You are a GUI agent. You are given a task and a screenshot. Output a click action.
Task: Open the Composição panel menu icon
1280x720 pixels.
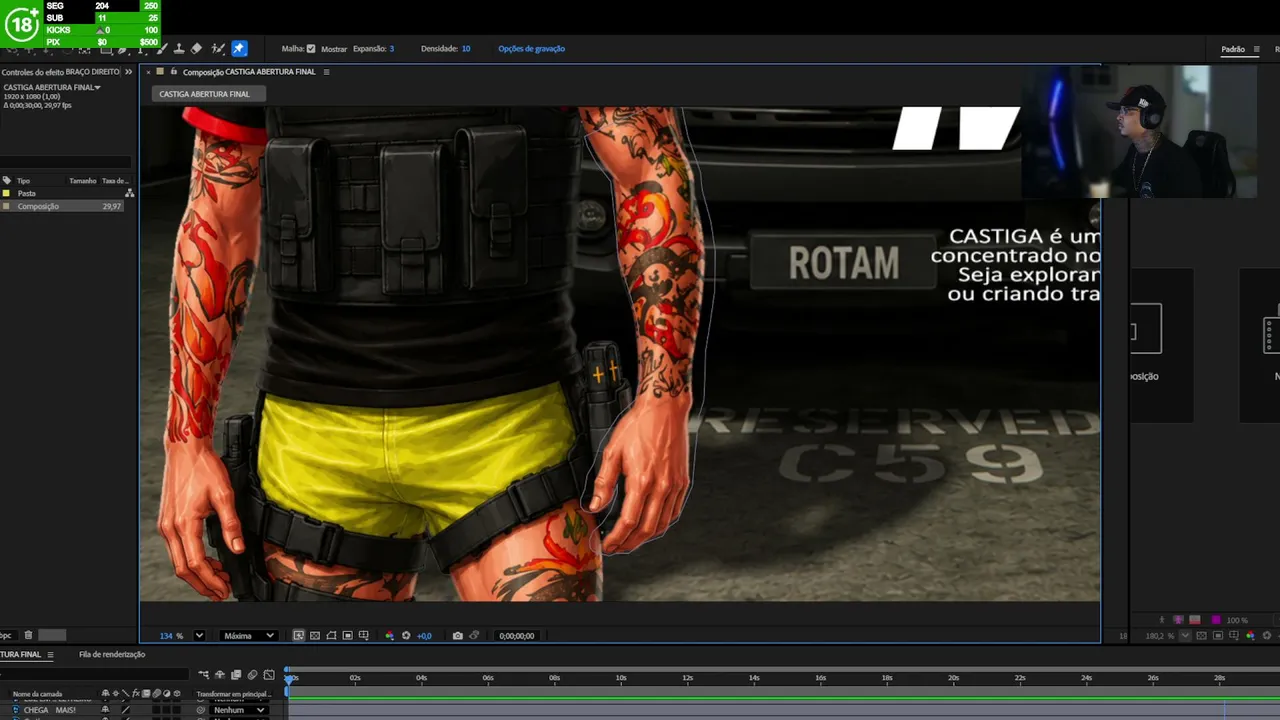[326, 72]
